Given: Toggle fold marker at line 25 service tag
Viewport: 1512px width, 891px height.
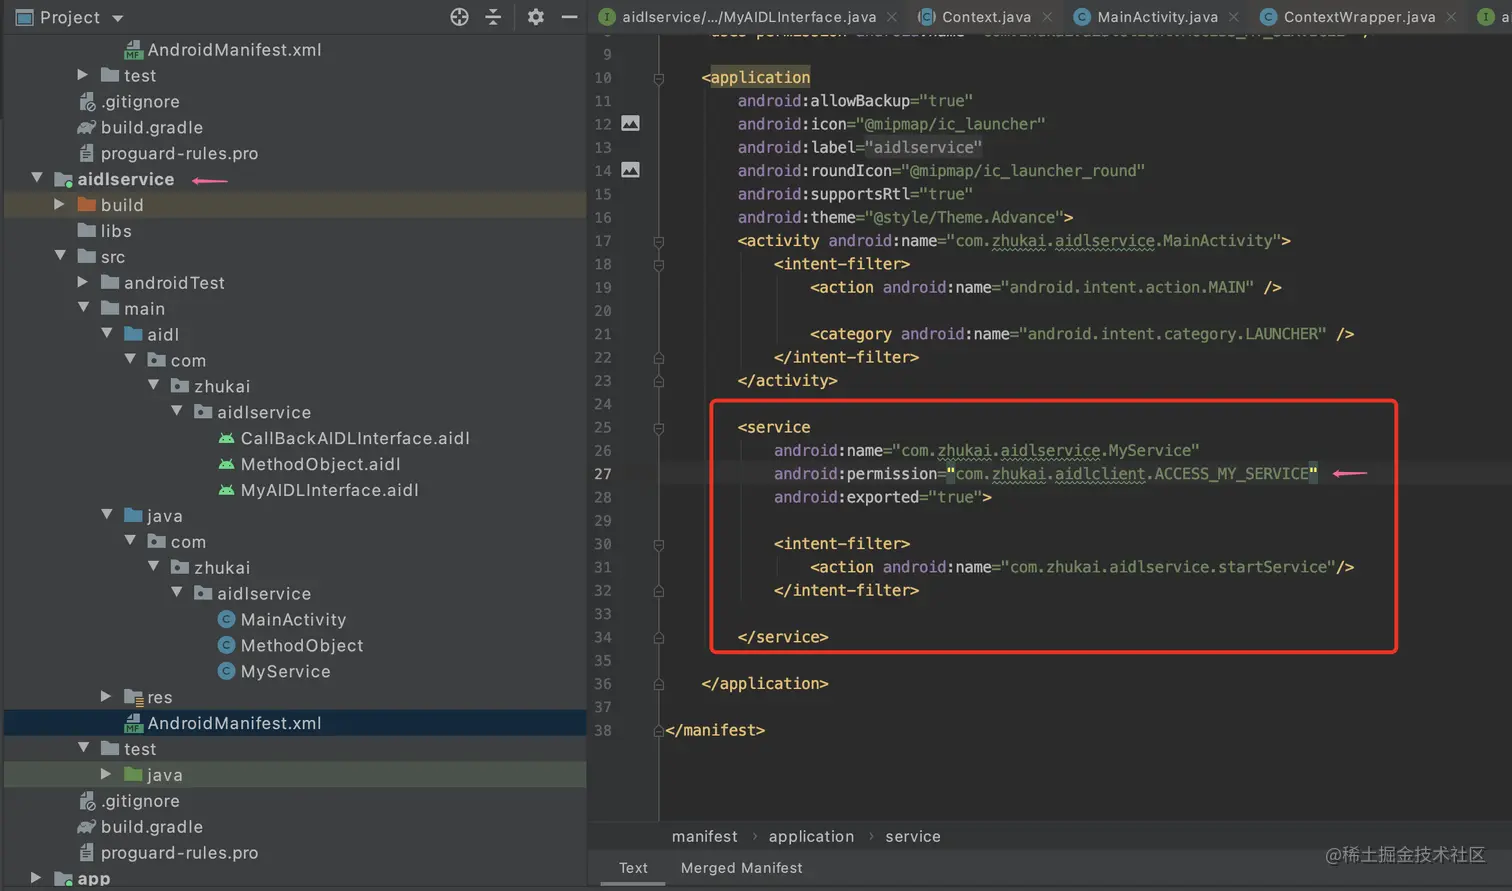Looking at the screenshot, I should pyautogui.click(x=659, y=428).
